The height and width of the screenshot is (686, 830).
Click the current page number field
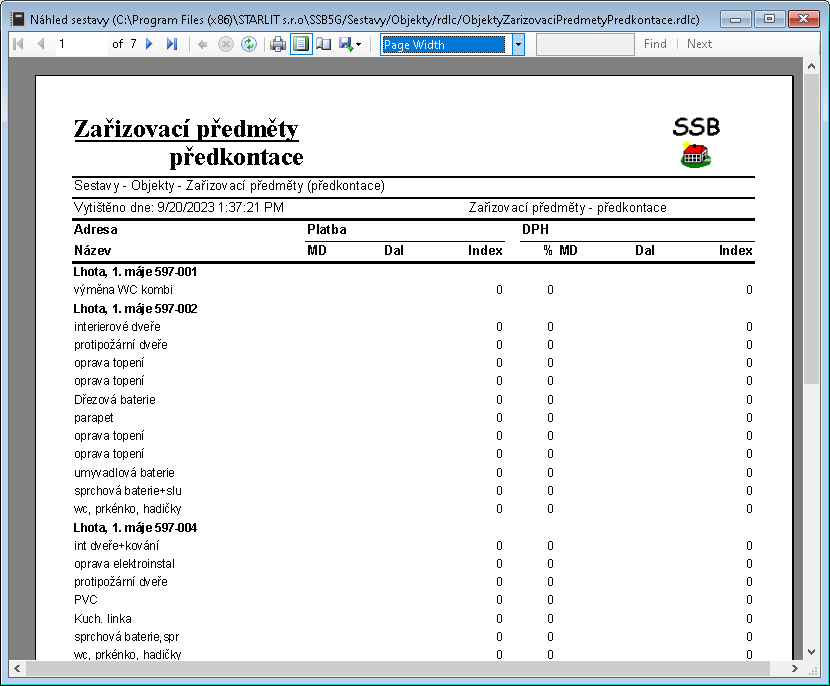click(80, 44)
